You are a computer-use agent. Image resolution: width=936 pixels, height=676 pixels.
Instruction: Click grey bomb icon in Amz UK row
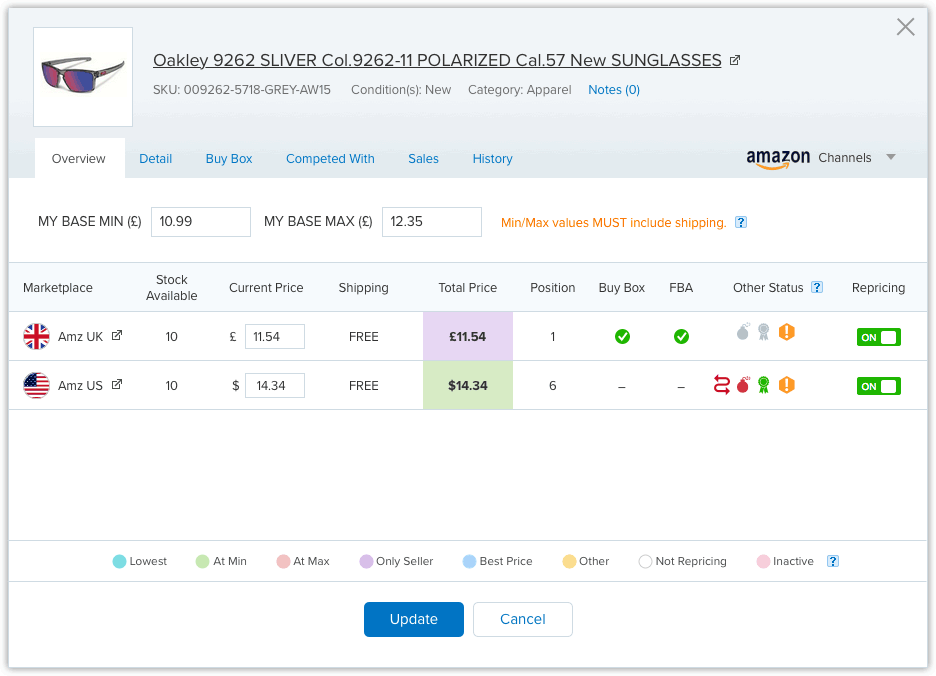point(743,331)
